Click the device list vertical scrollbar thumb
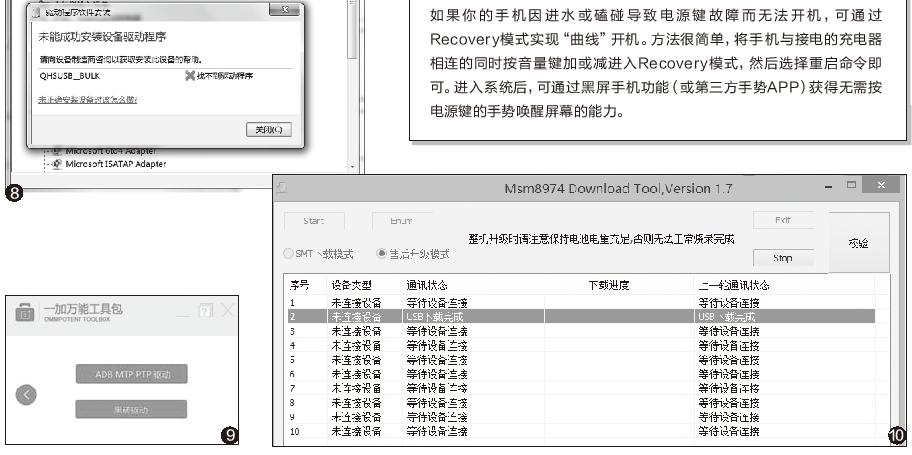This screenshot has width=912, height=455. 351,29
